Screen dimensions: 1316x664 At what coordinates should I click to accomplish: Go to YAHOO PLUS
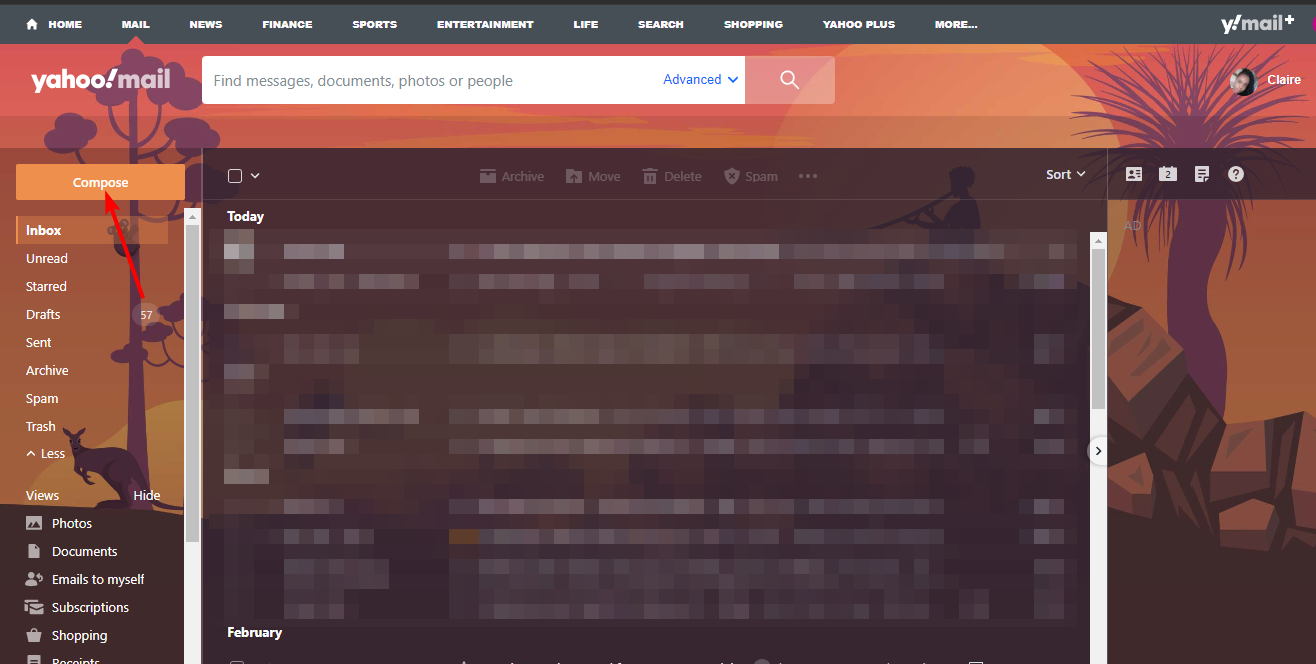point(859,24)
